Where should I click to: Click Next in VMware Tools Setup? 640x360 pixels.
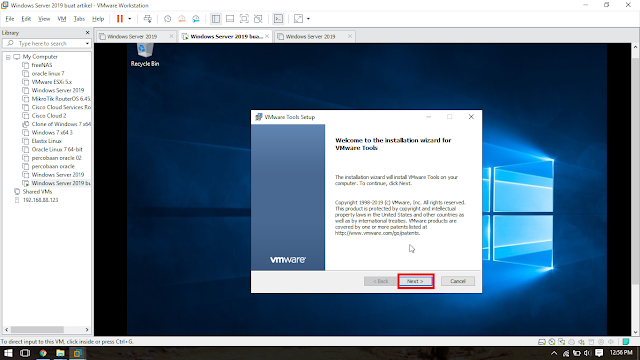[x=415, y=281]
